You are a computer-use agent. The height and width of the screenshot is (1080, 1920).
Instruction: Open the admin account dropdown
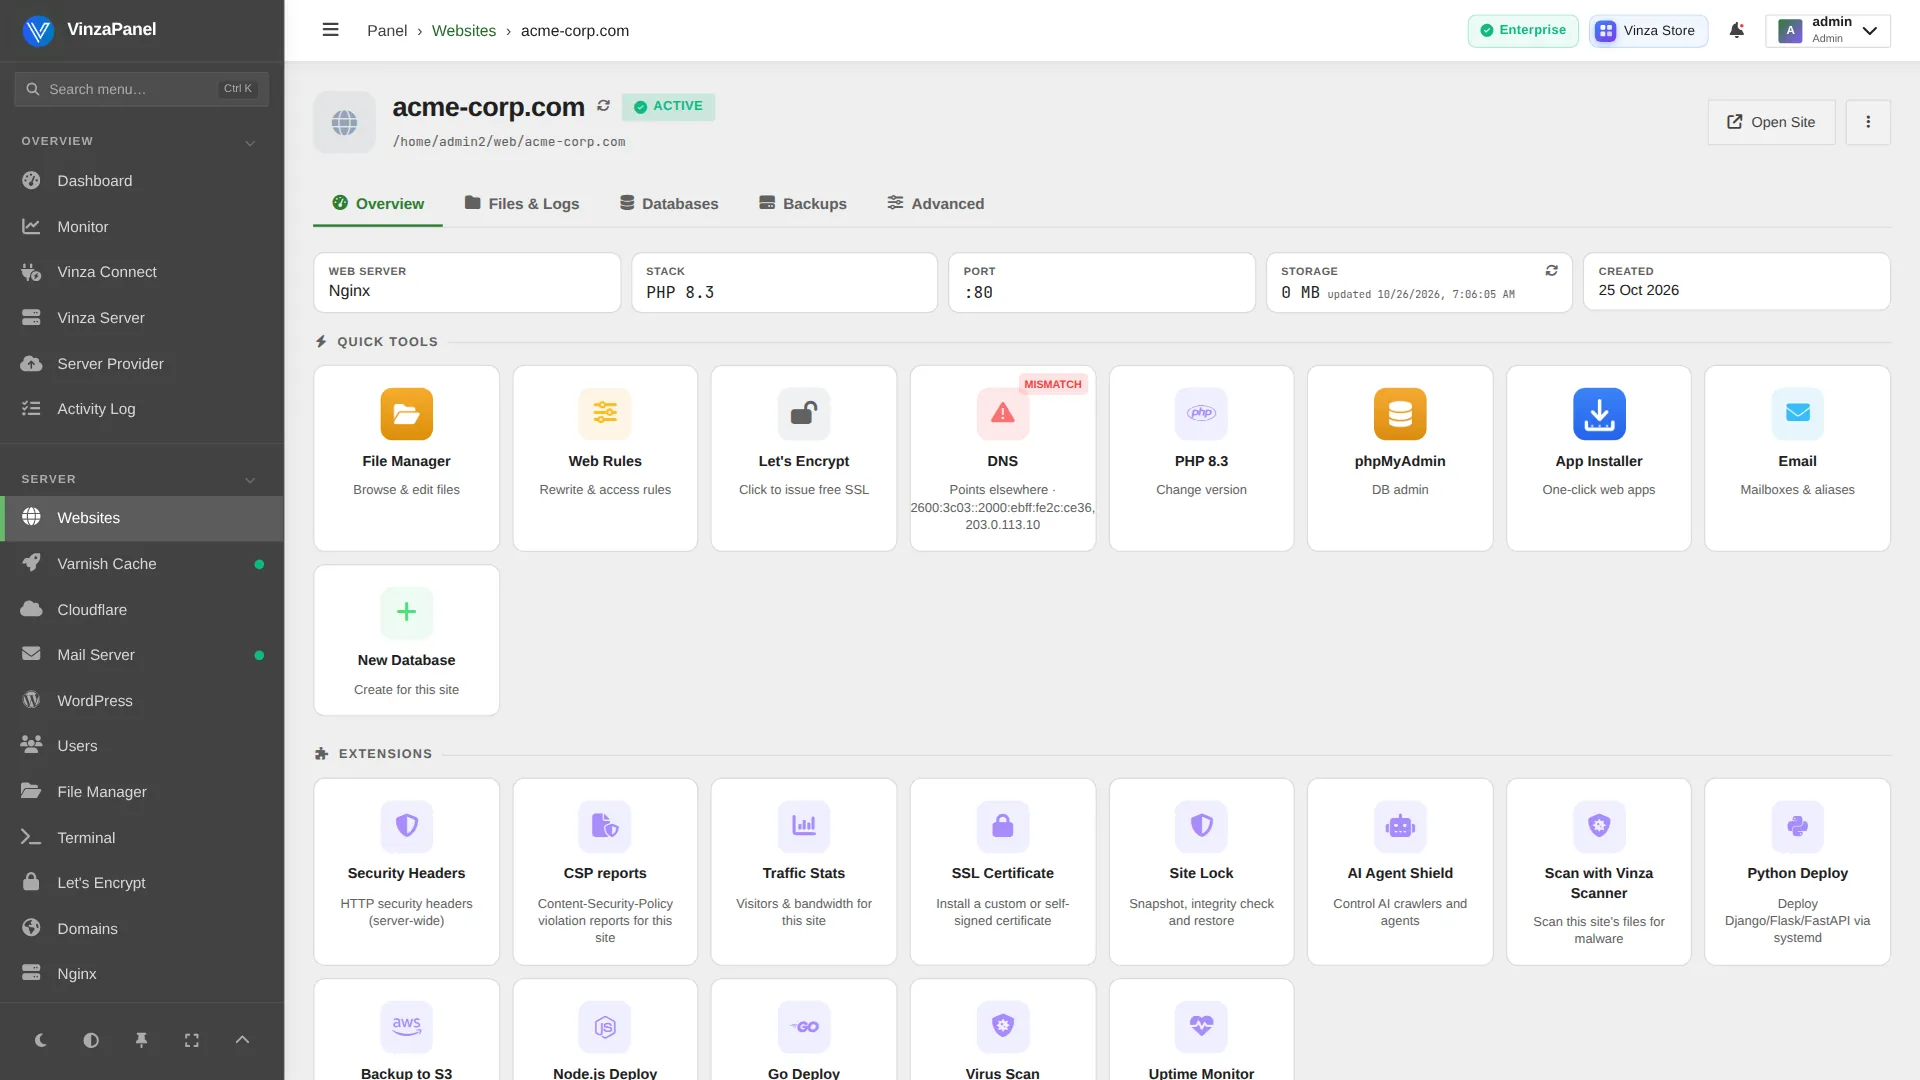pyautogui.click(x=1828, y=30)
